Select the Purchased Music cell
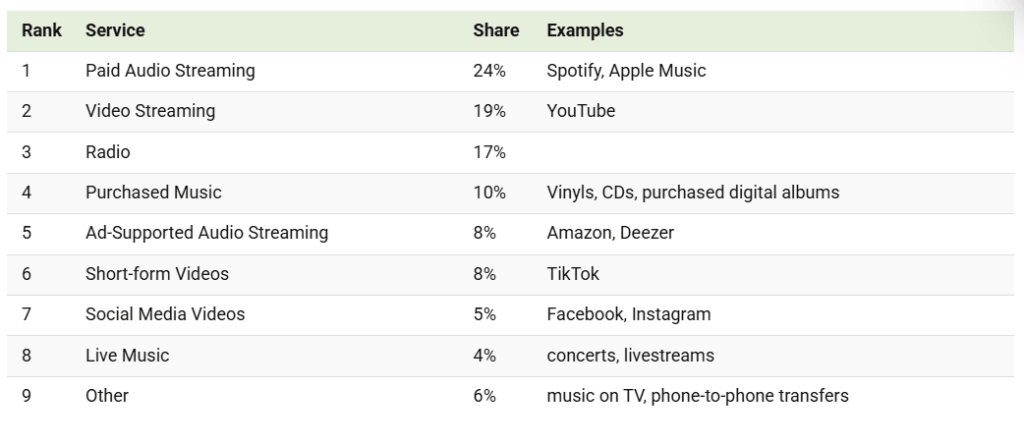The height and width of the screenshot is (444, 1024). tap(153, 192)
